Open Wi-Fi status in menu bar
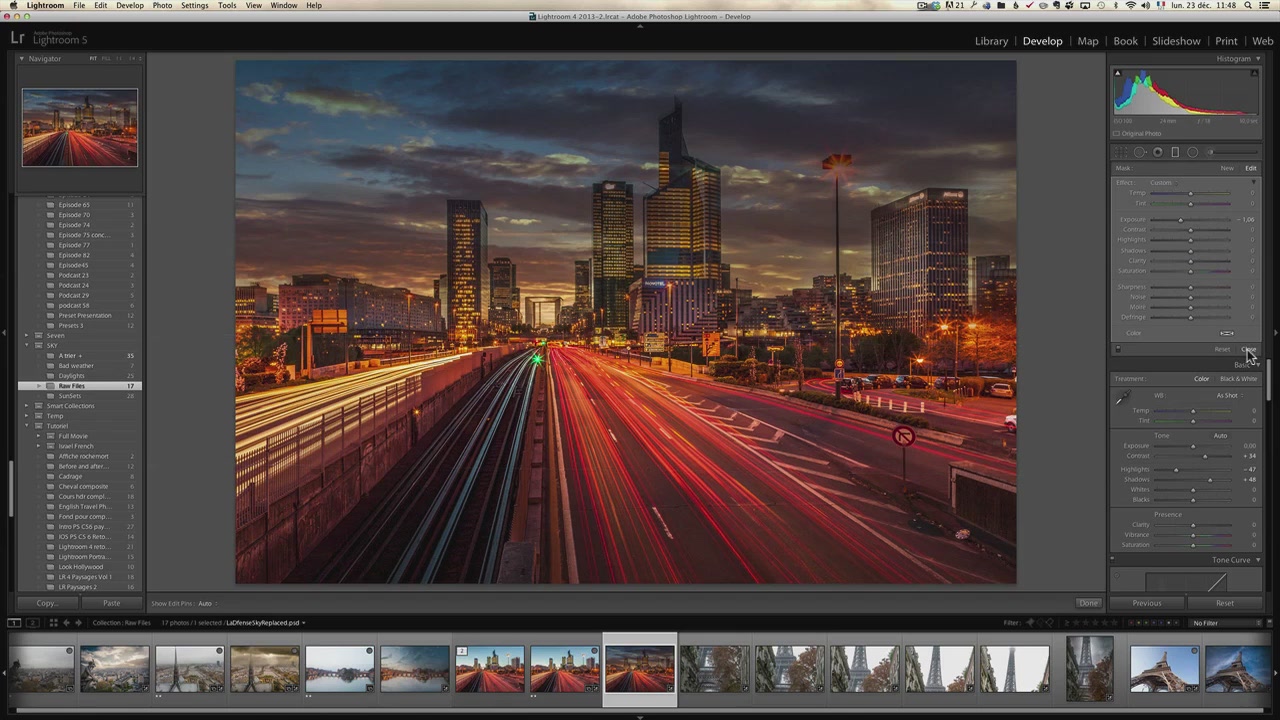Screen dimensions: 1280x720 [x=1130, y=5]
